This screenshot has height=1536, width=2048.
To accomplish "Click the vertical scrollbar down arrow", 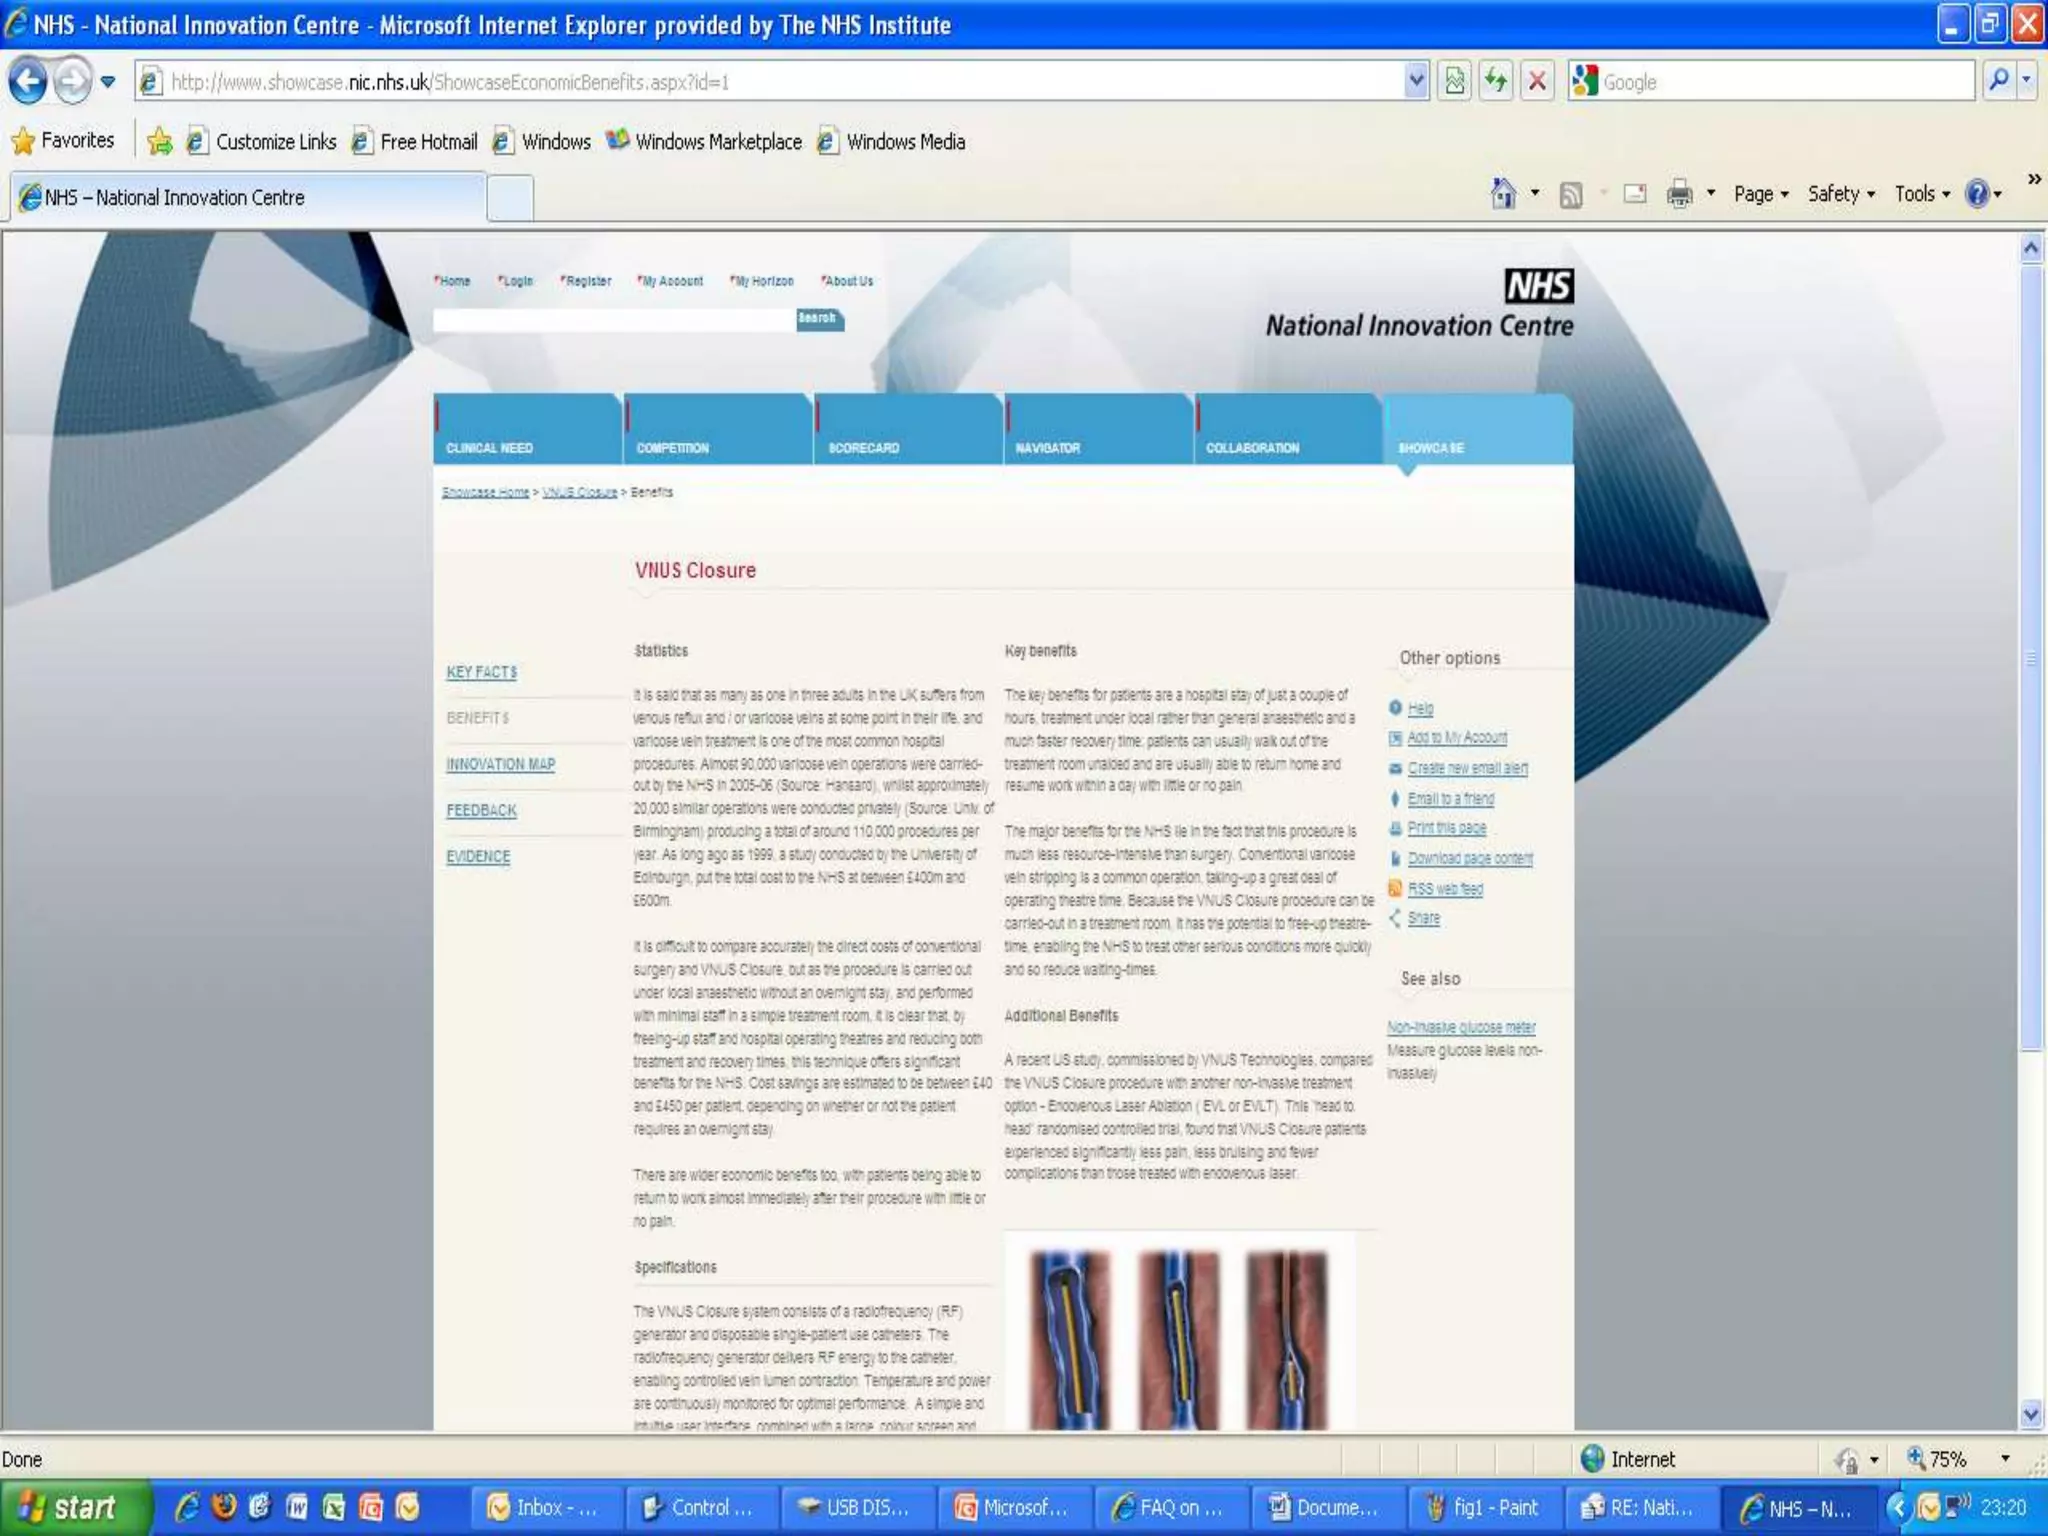I will pos(2030,1414).
